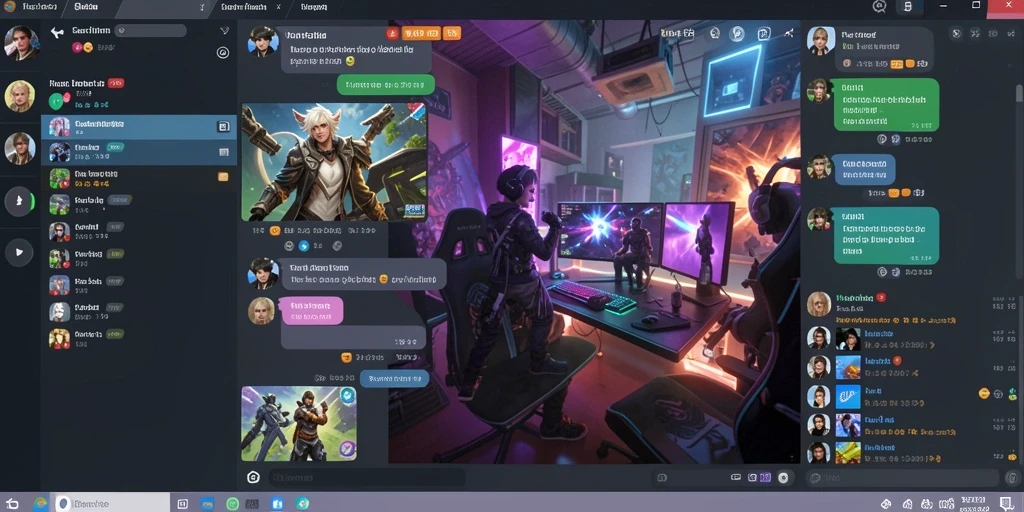
Task: Open the notification icon ending the taskbar
Action: pos(1007,504)
